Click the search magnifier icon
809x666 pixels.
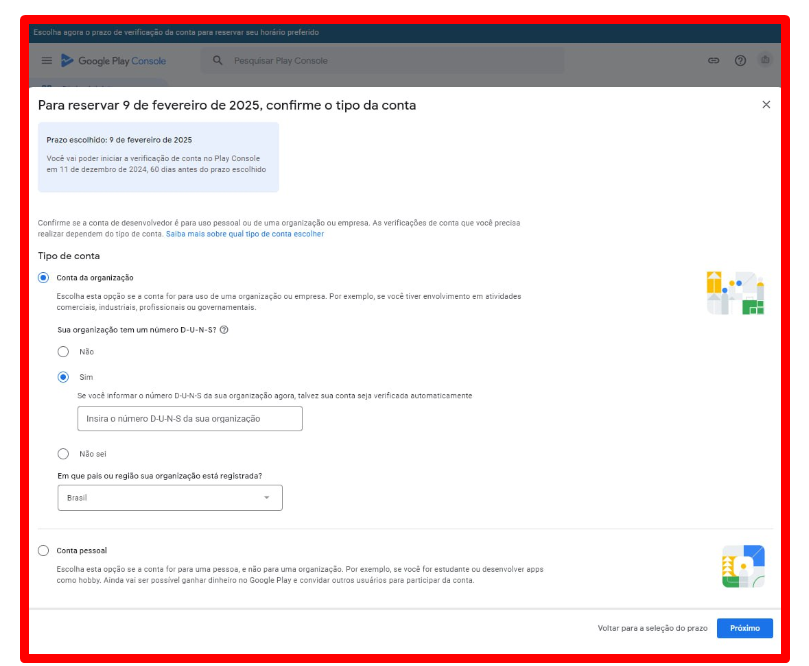click(x=218, y=61)
